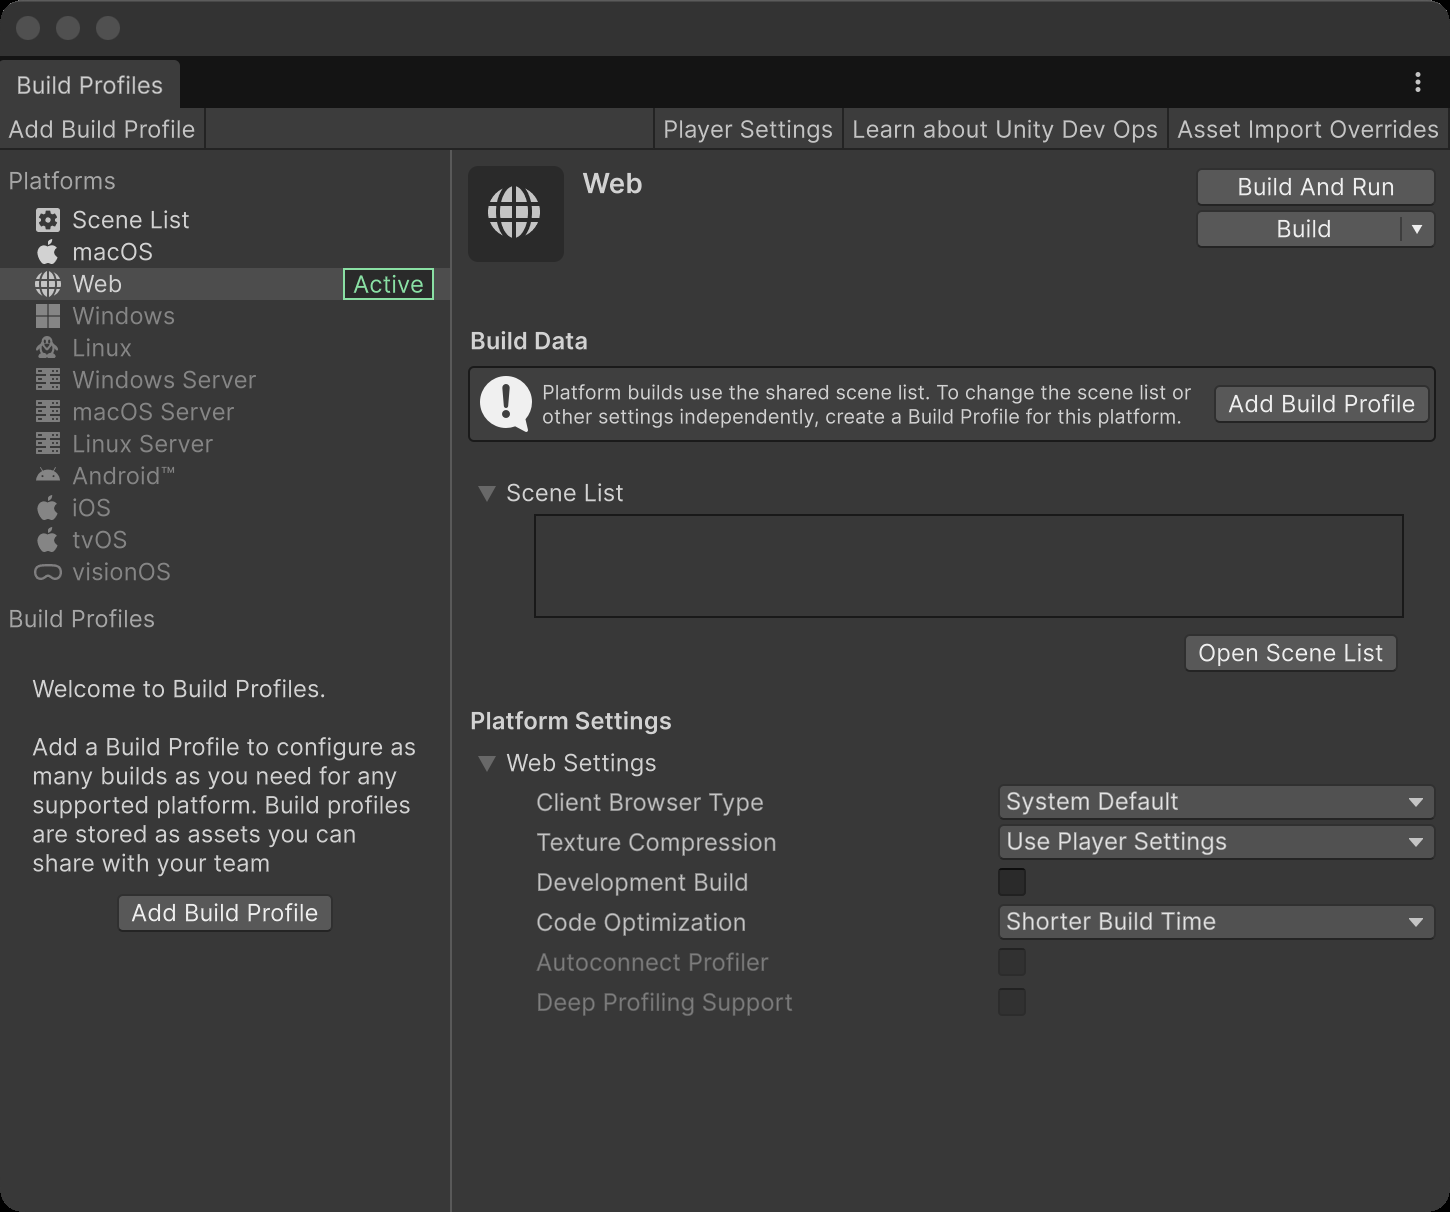Click the Web title beside the globe
The height and width of the screenshot is (1212, 1450).
(612, 184)
